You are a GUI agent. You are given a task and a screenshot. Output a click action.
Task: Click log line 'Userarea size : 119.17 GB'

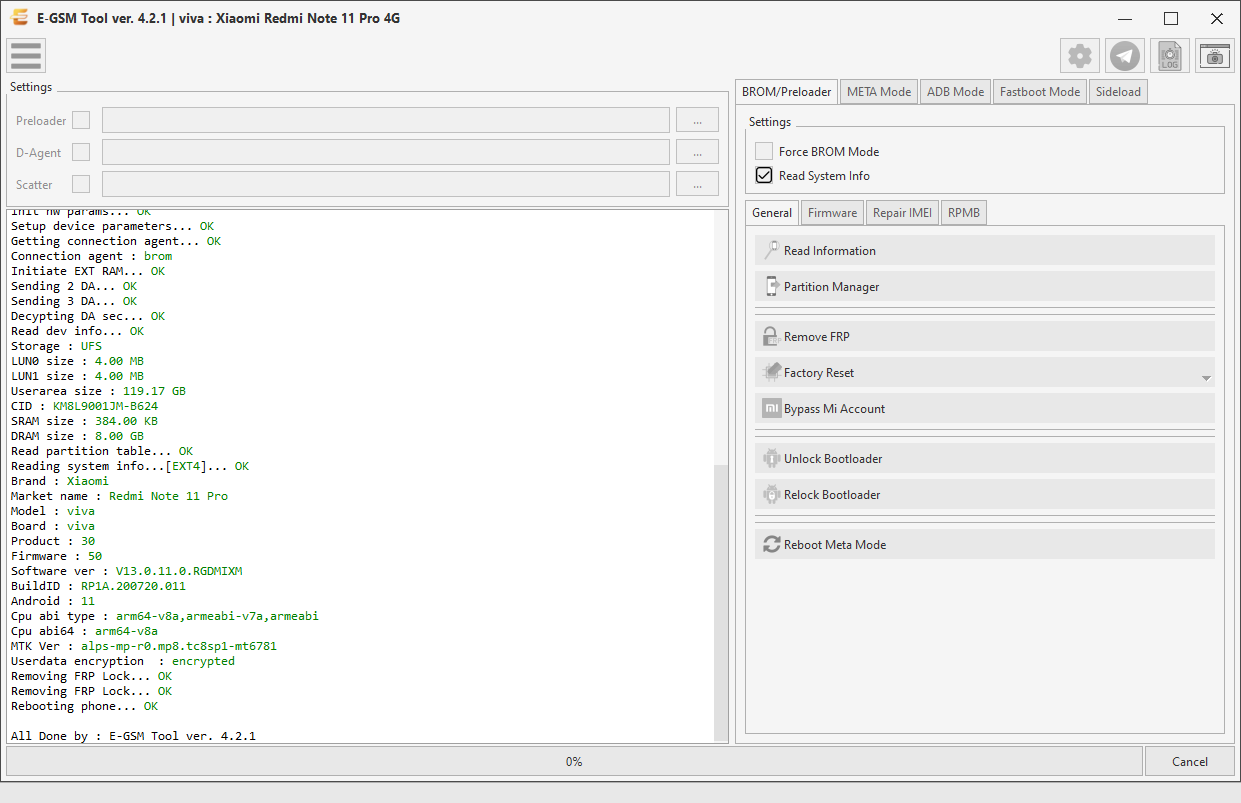pos(99,391)
